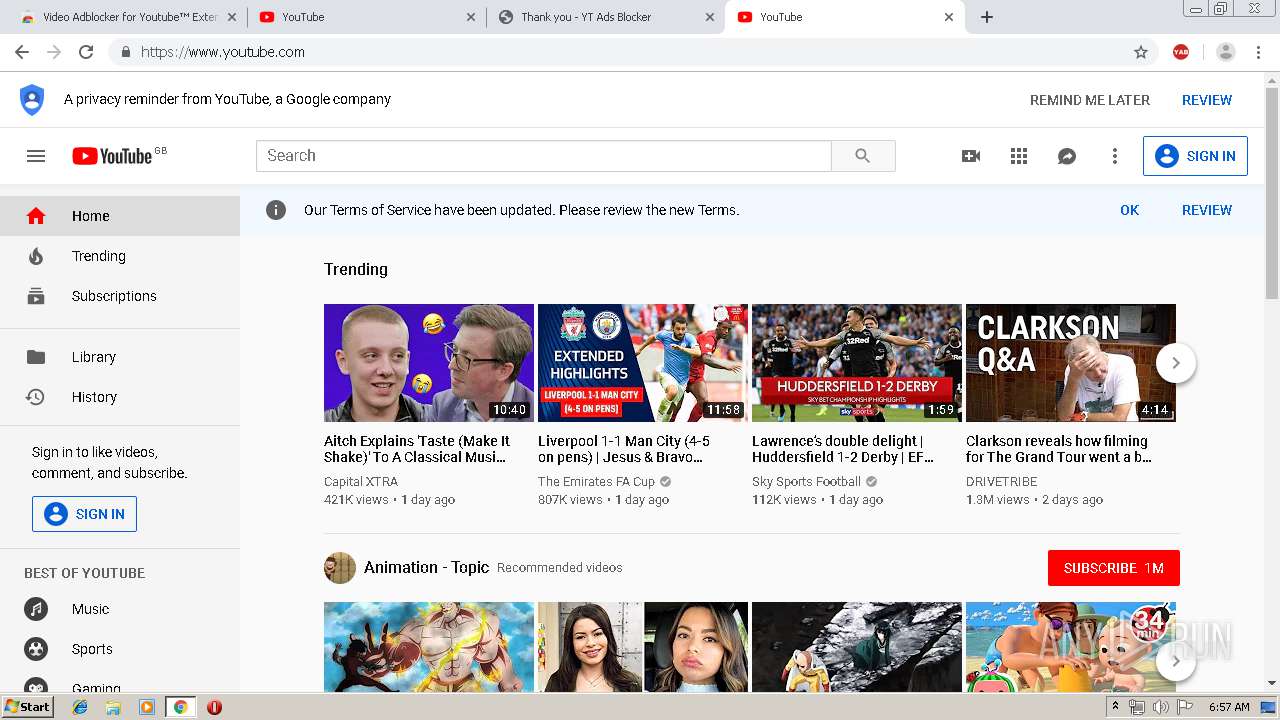The image size is (1280, 720).
Task: Click SIGN IN button in the sidebar
Action: (84, 514)
